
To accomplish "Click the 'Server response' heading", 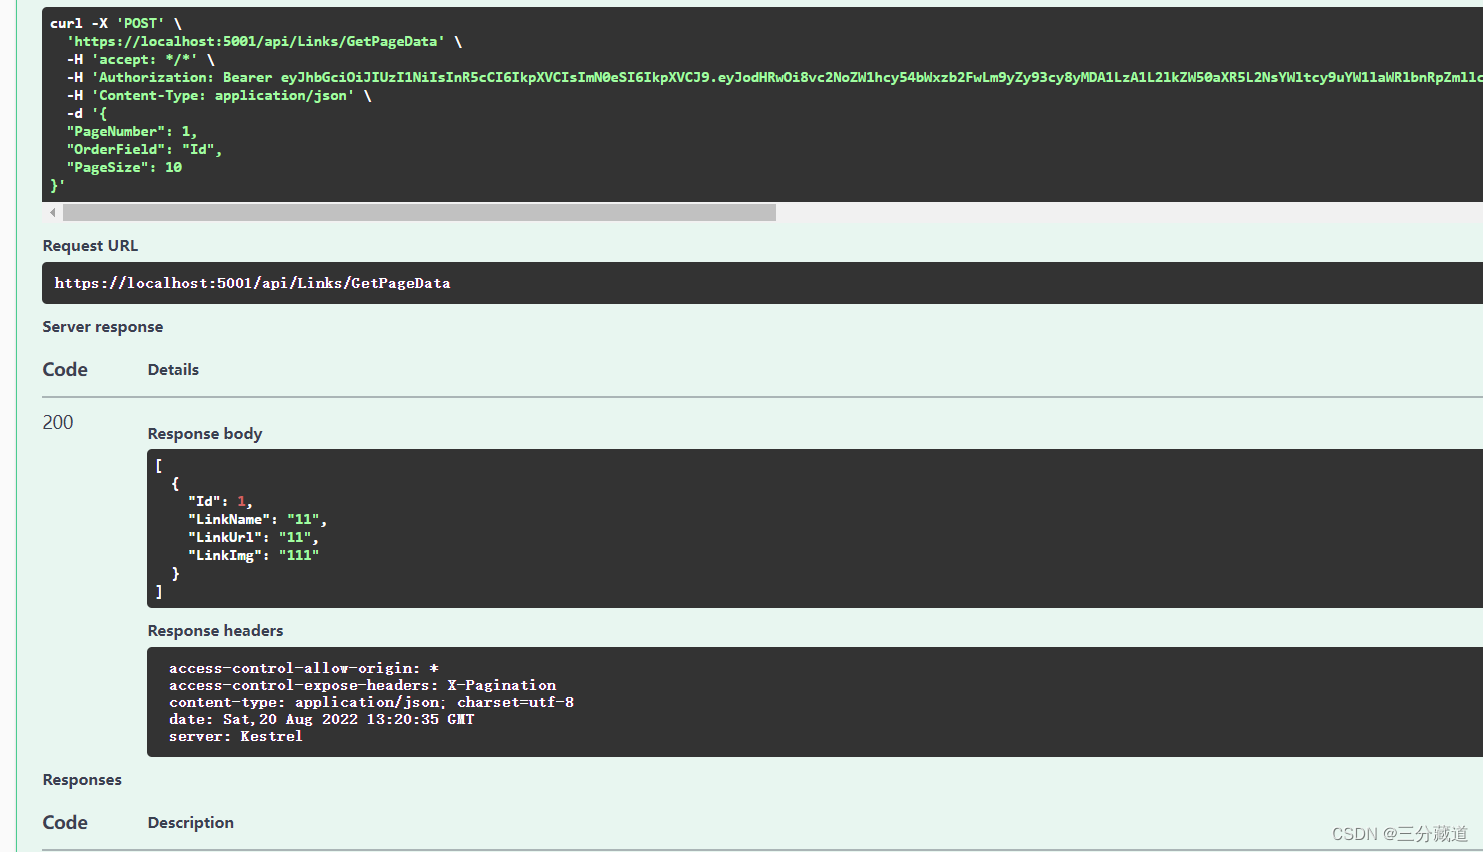I will pyautogui.click(x=102, y=327).
